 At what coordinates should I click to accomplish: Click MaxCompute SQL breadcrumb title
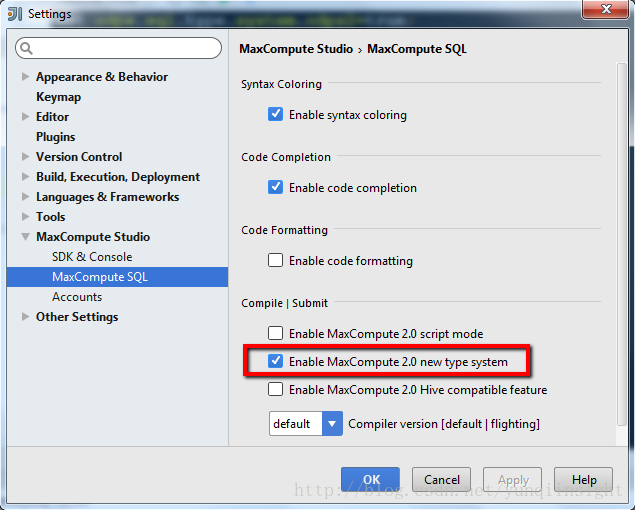pos(417,49)
